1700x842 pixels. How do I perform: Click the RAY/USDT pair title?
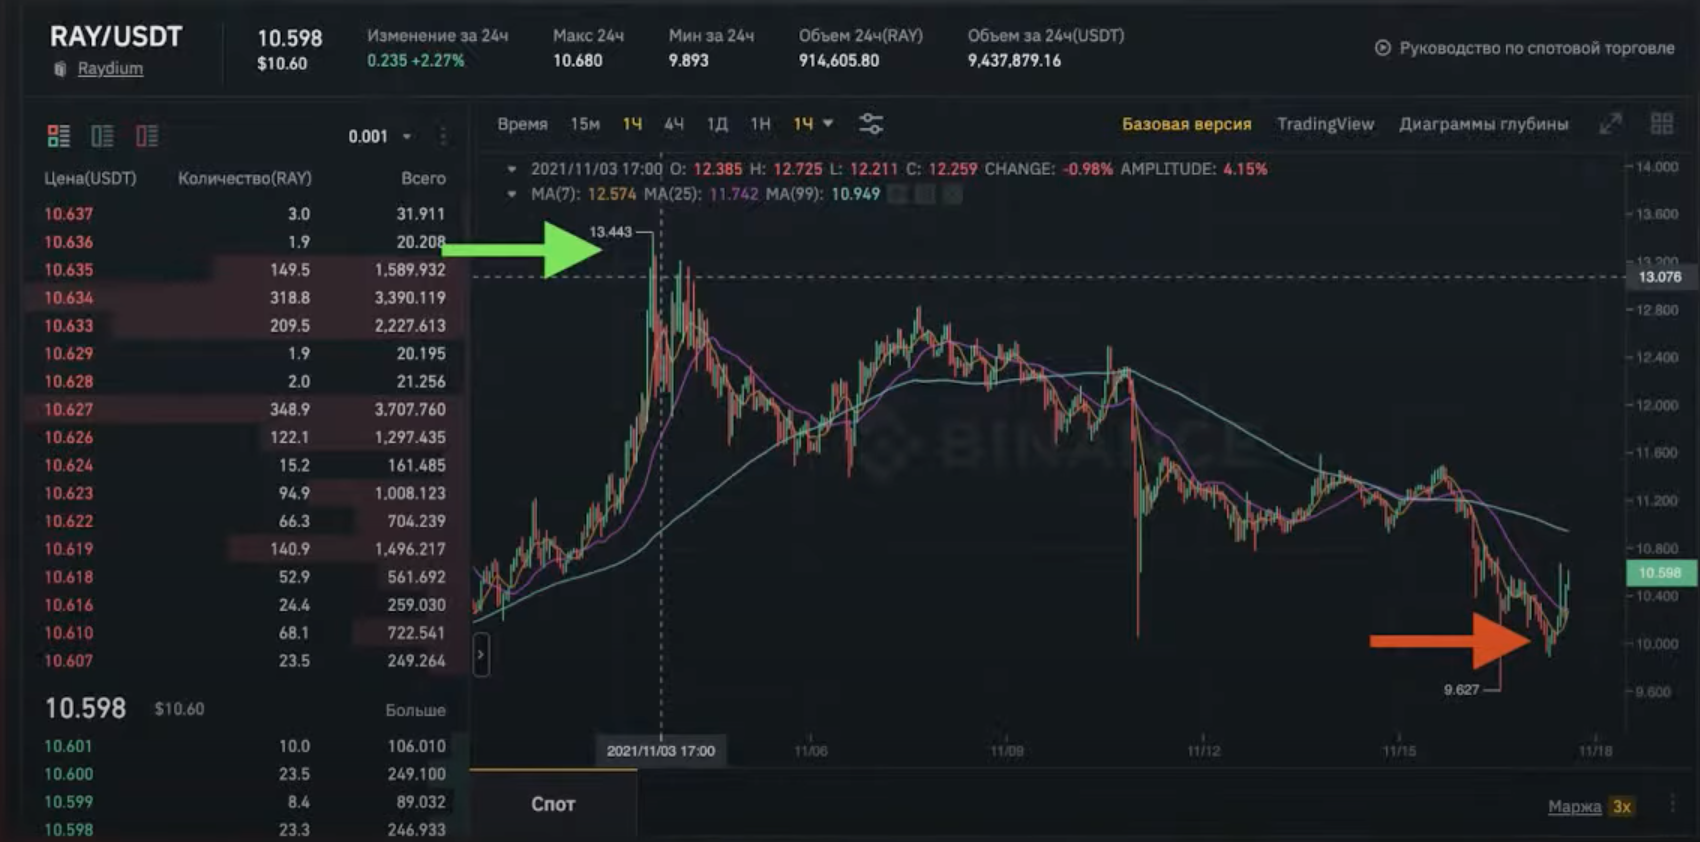pyautogui.click(x=116, y=37)
